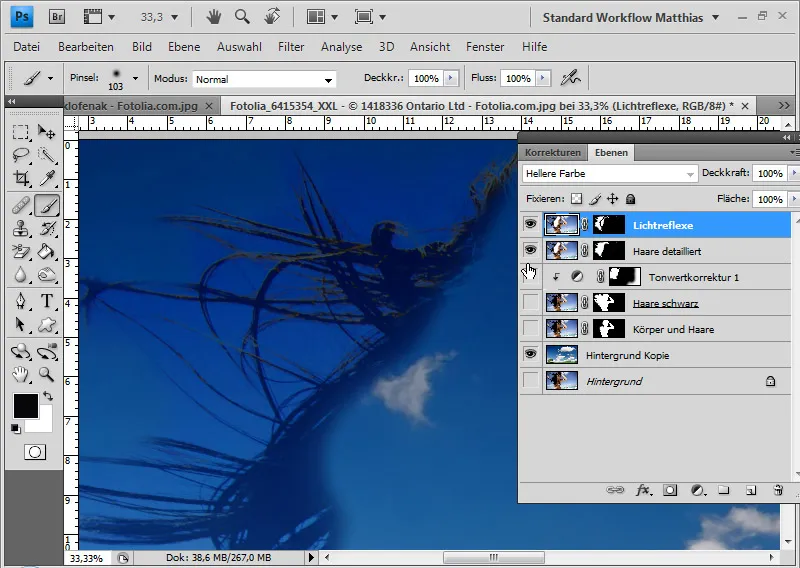The height and width of the screenshot is (568, 800).
Task: Reset default foreground and background colors
Action: pos(16,429)
